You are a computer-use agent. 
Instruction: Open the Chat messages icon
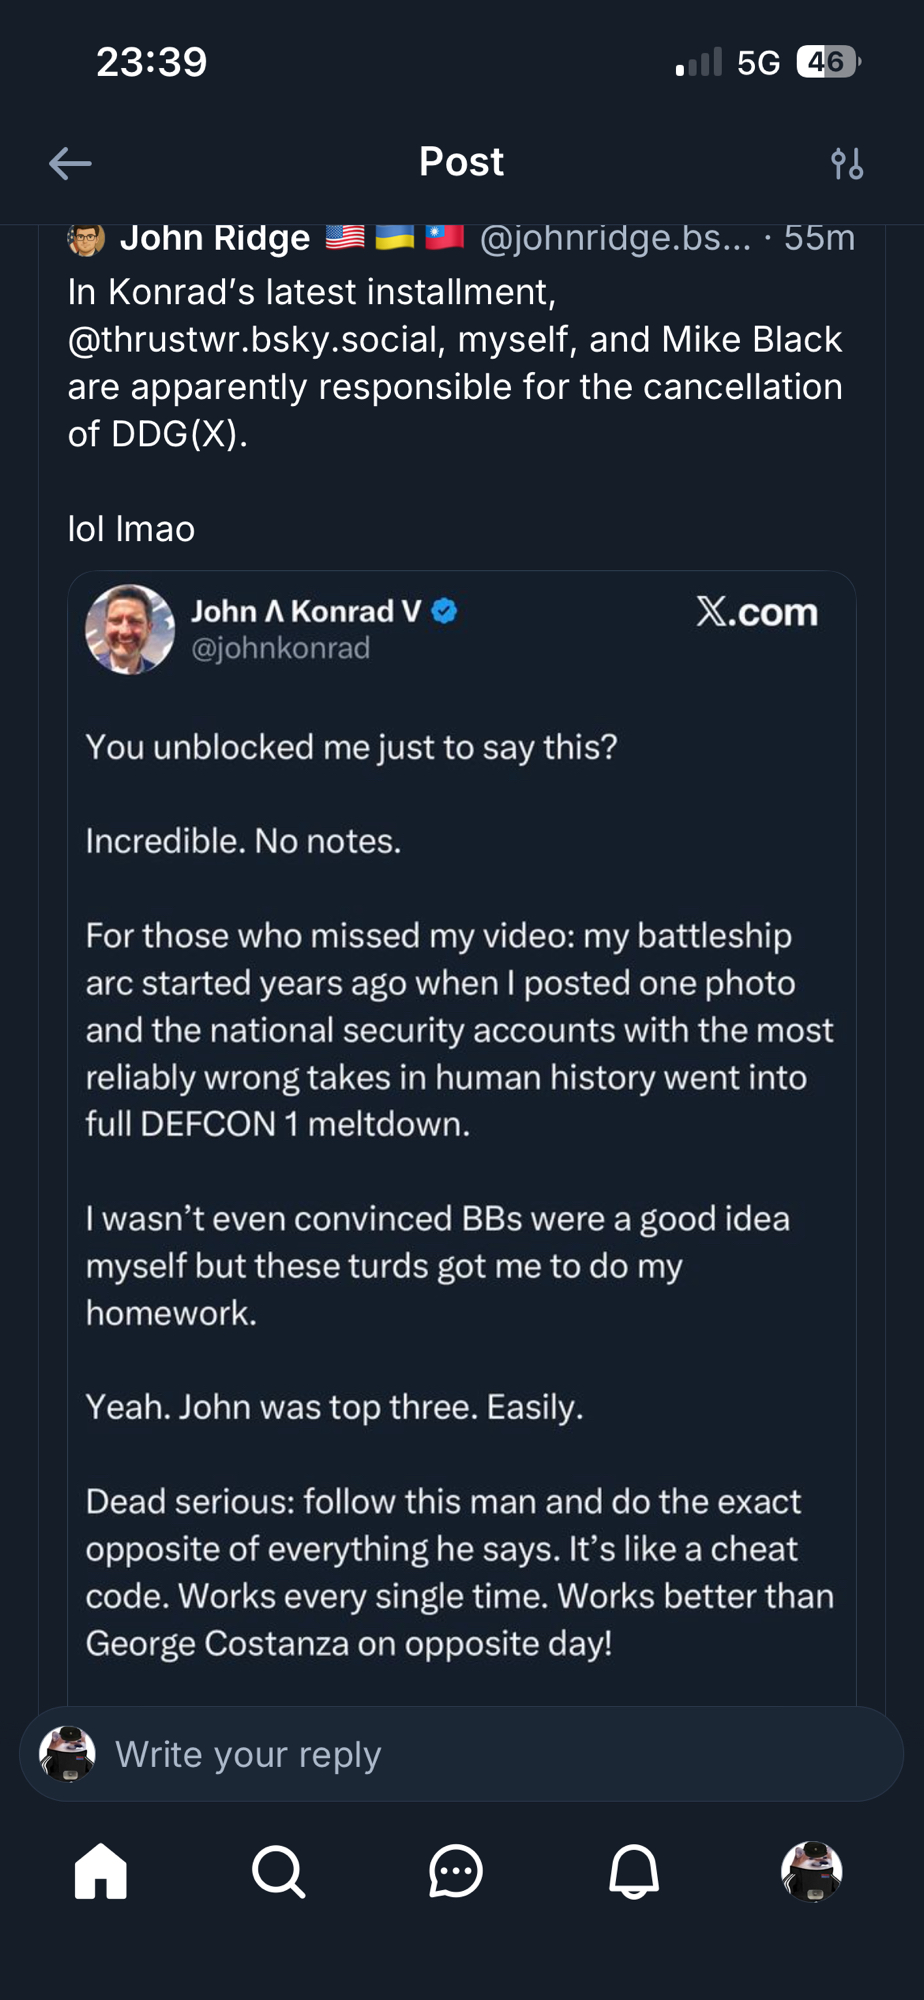[456, 1871]
